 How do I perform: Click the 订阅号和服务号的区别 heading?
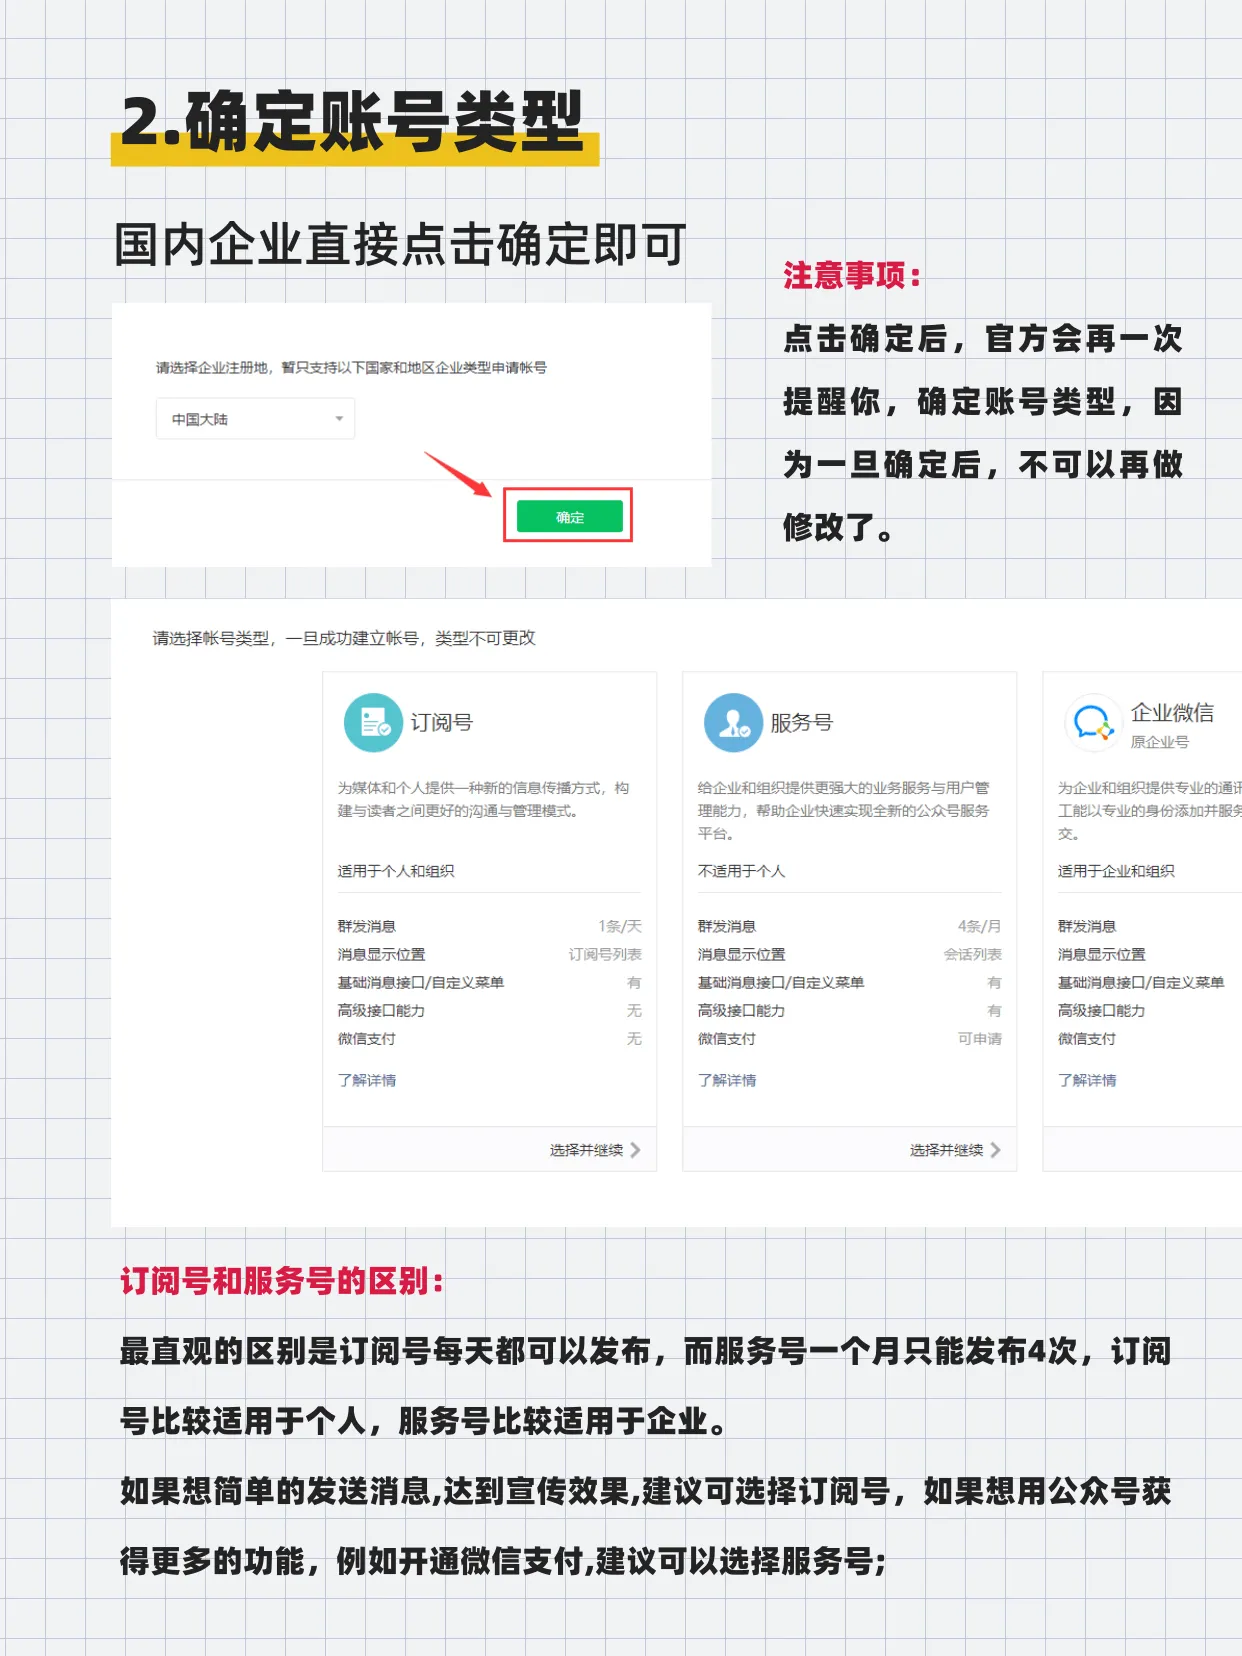pos(282,1281)
